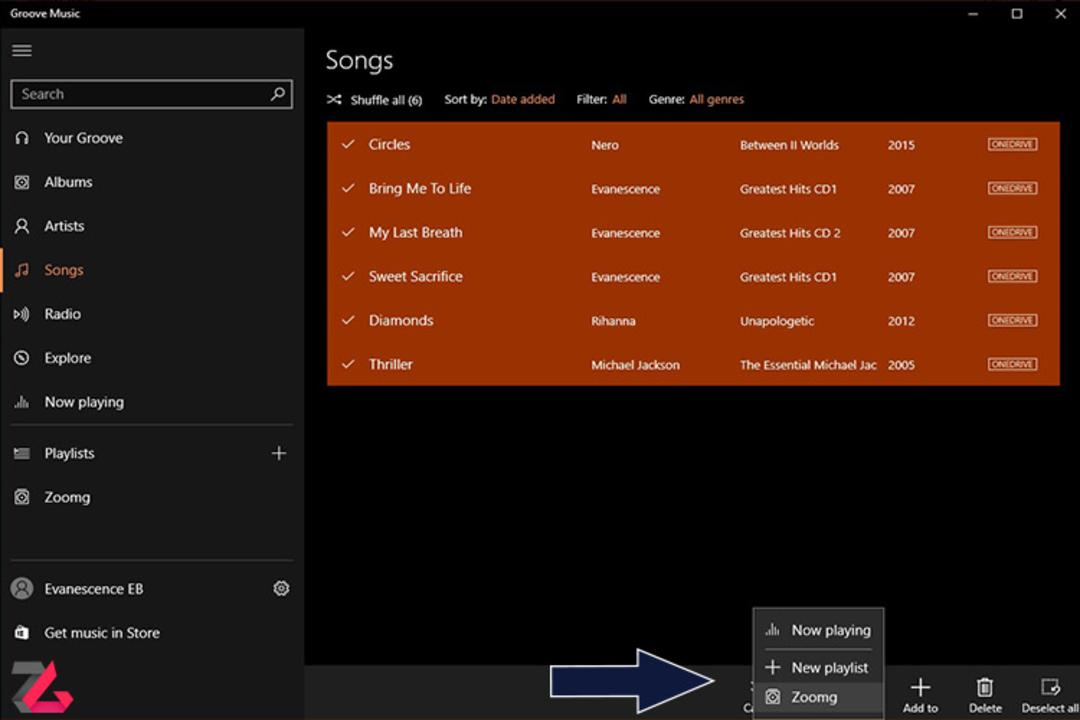Screen dimensions: 1080x720
Task: Click the Add to plus icon
Action: (x=920, y=687)
